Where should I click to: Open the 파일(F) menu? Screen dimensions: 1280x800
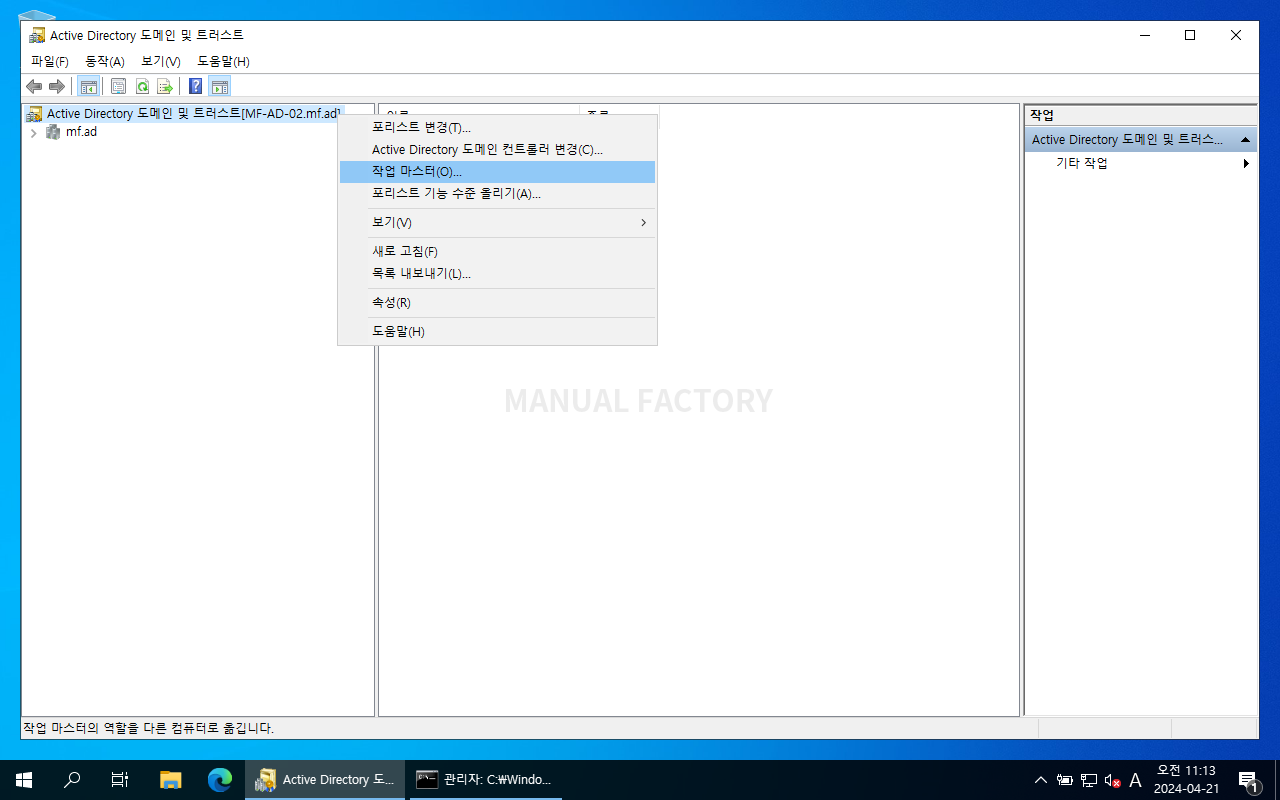(x=50, y=61)
